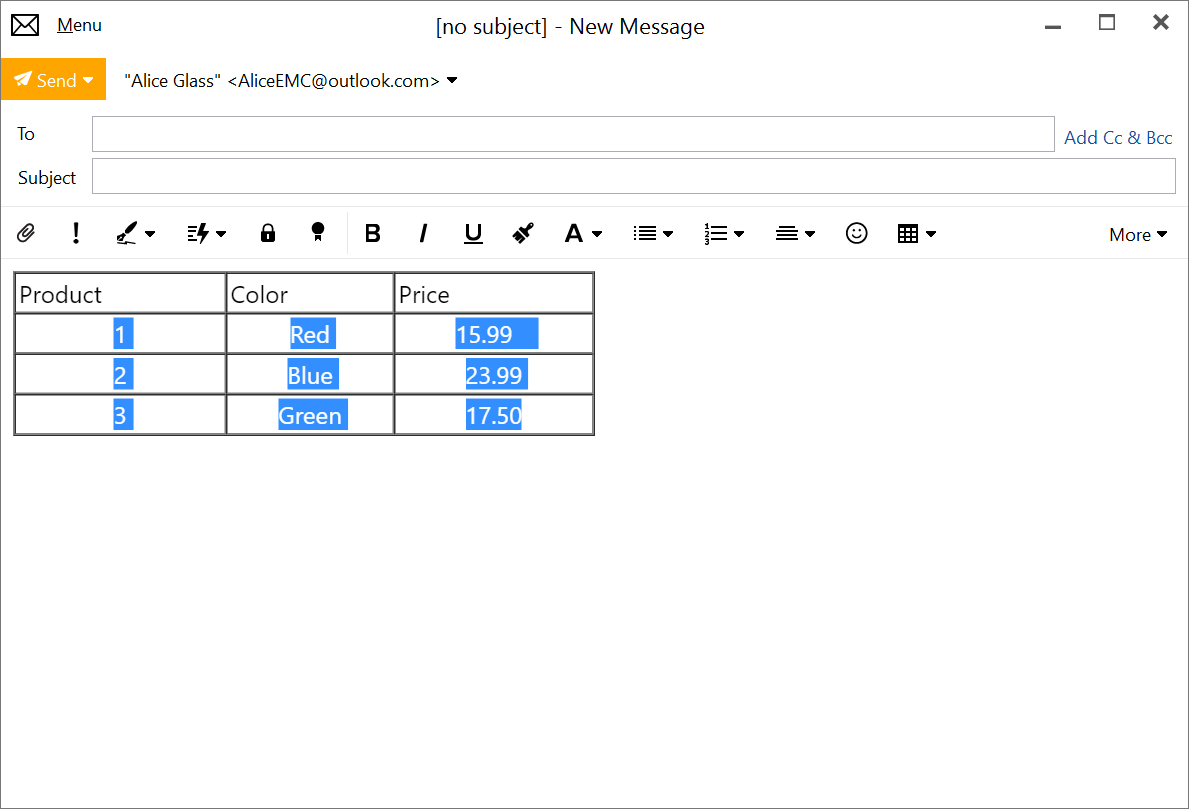Click the price cell 15.99

[x=494, y=334]
